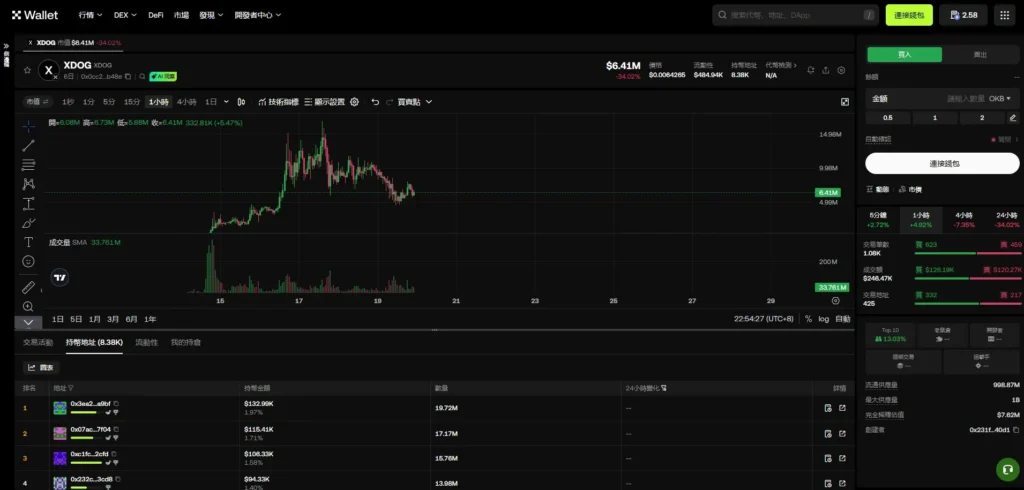Click the white 連接錢包 button in trade panel

[x=942, y=163]
